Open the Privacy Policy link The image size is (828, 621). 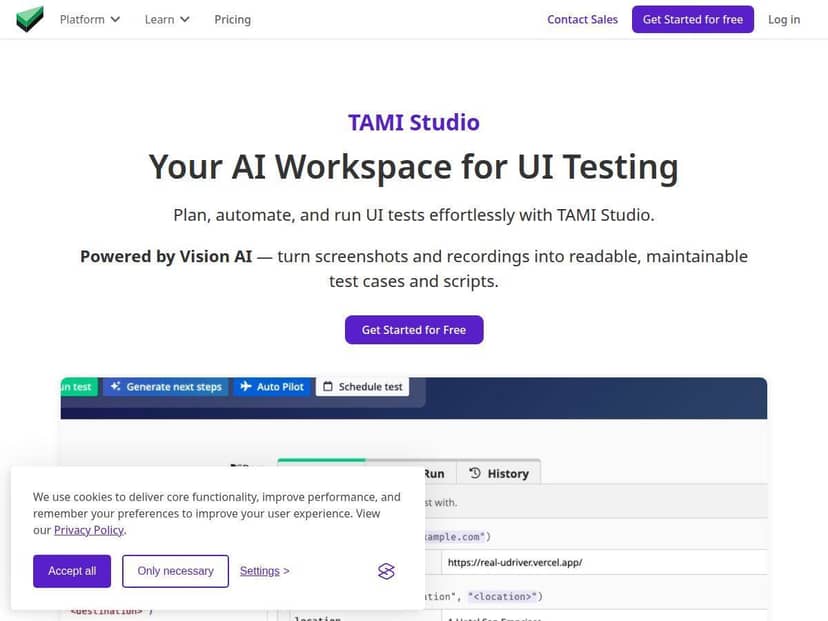pyautogui.click(x=89, y=530)
